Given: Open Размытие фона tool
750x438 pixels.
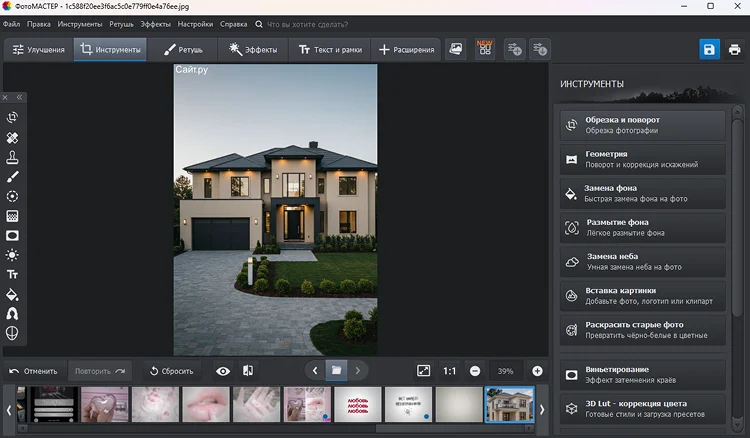Looking at the screenshot, I should pyautogui.click(x=642, y=228).
